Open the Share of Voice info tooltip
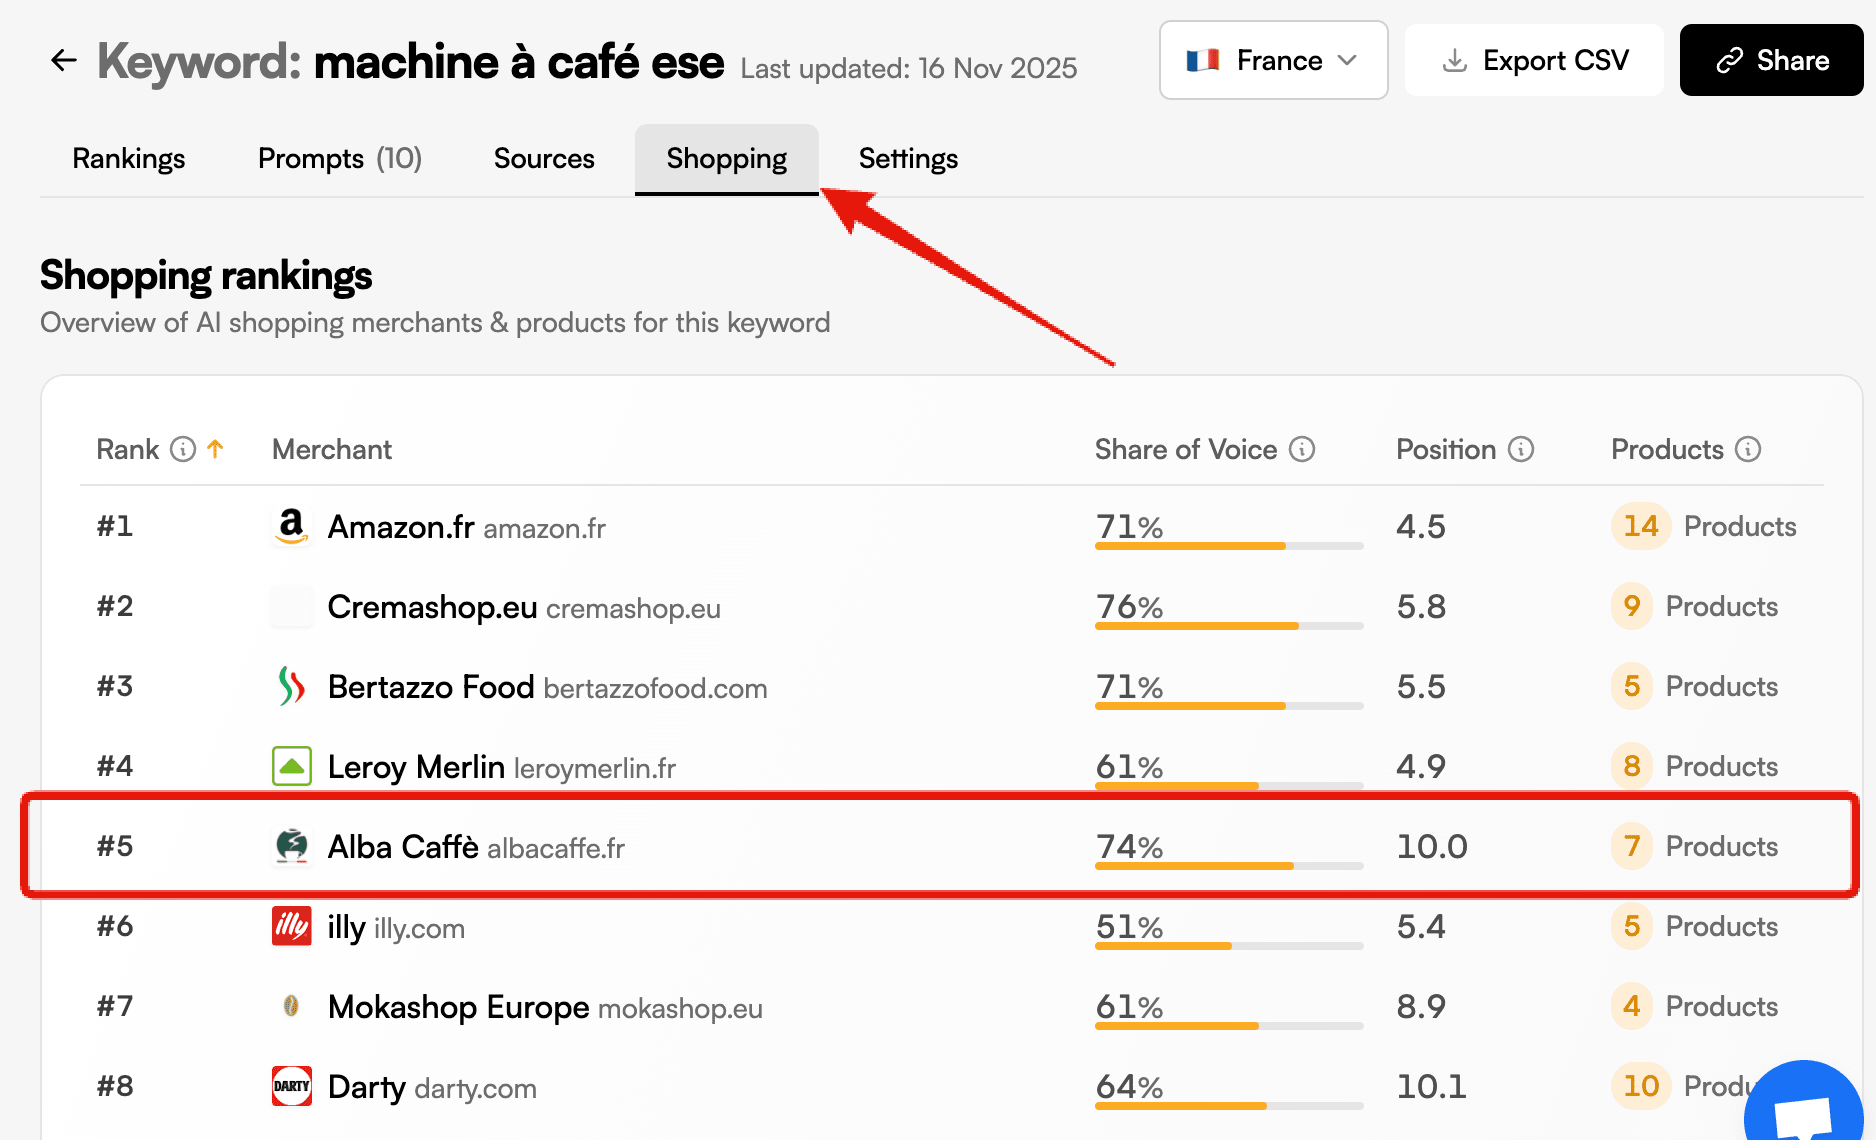The height and width of the screenshot is (1140, 1876). pyautogui.click(x=1302, y=449)
